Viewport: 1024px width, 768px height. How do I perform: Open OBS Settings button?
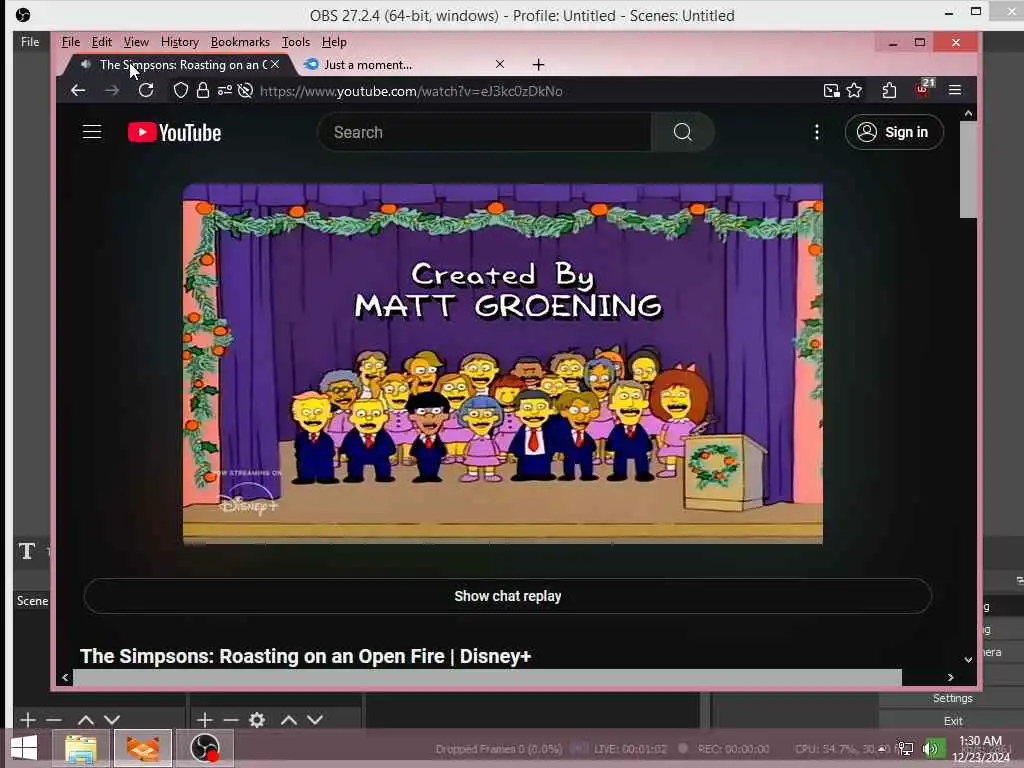pyautogui.click(x=952, y=698)
